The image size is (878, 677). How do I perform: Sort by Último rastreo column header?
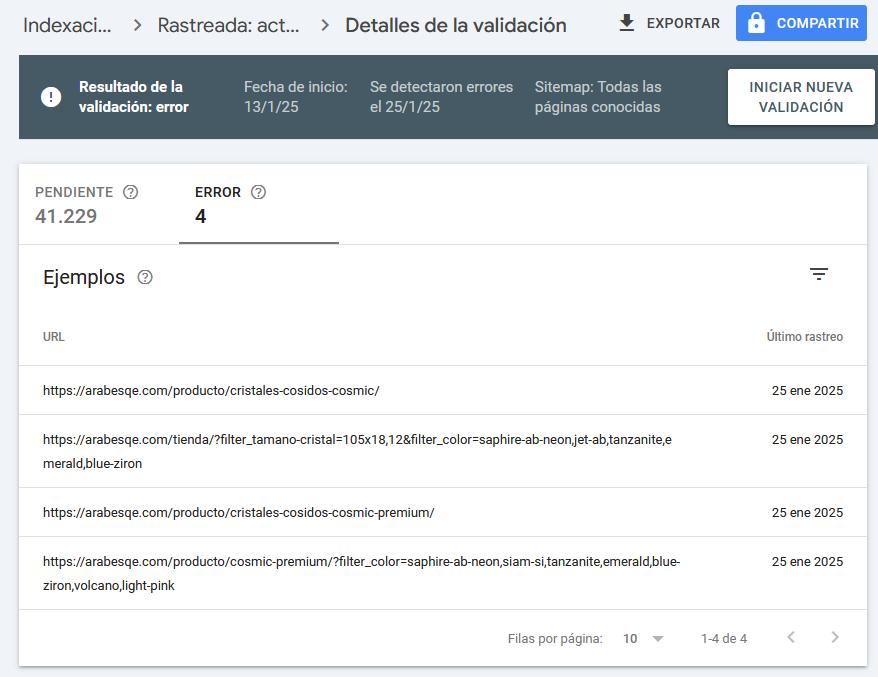click(x=805, y=337)
